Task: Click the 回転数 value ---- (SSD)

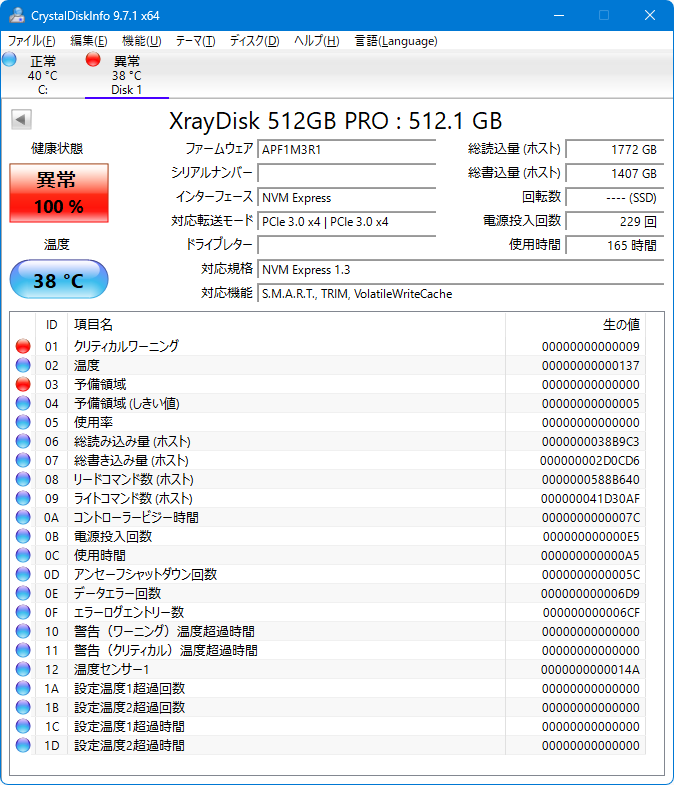Action: 615,197
